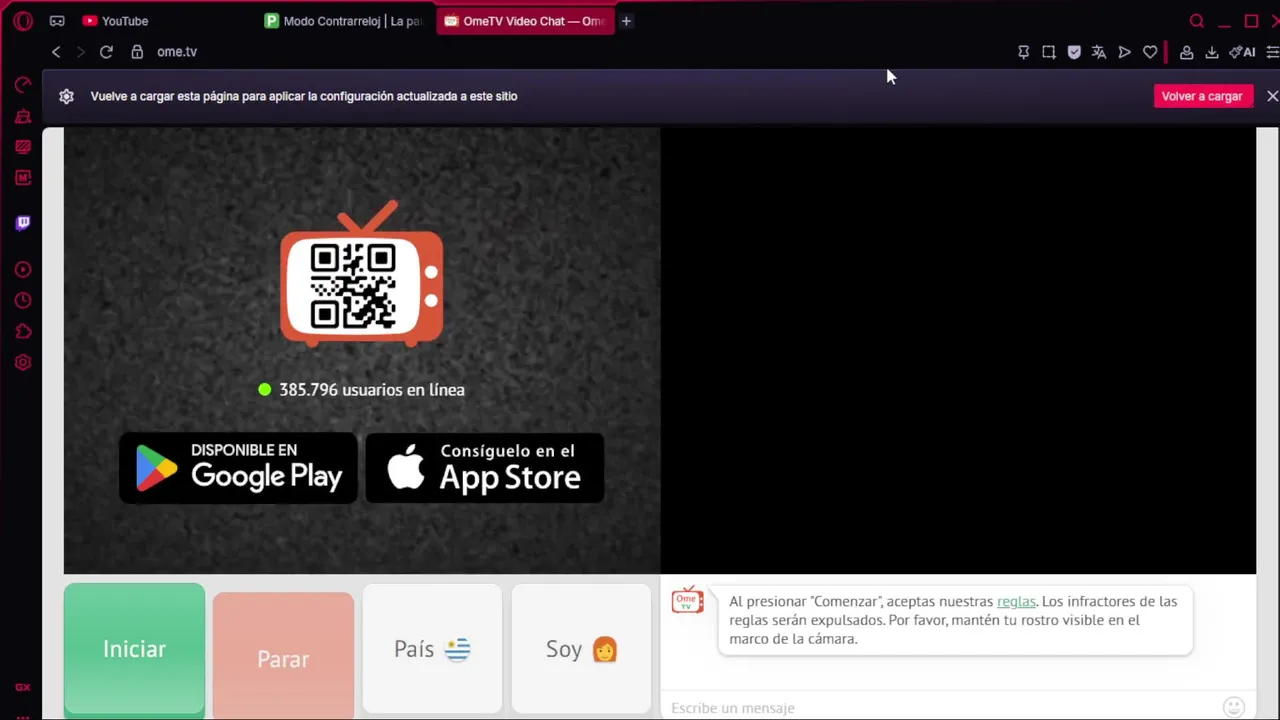Image resolution: width=1280 pixels, height=720 pixels.
Task: Open the GX Corner gamepad icon
Action: pos(57,21)
